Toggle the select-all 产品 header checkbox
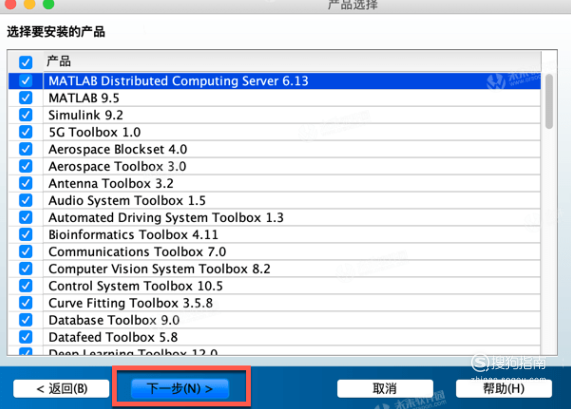 tap(25, 62)
